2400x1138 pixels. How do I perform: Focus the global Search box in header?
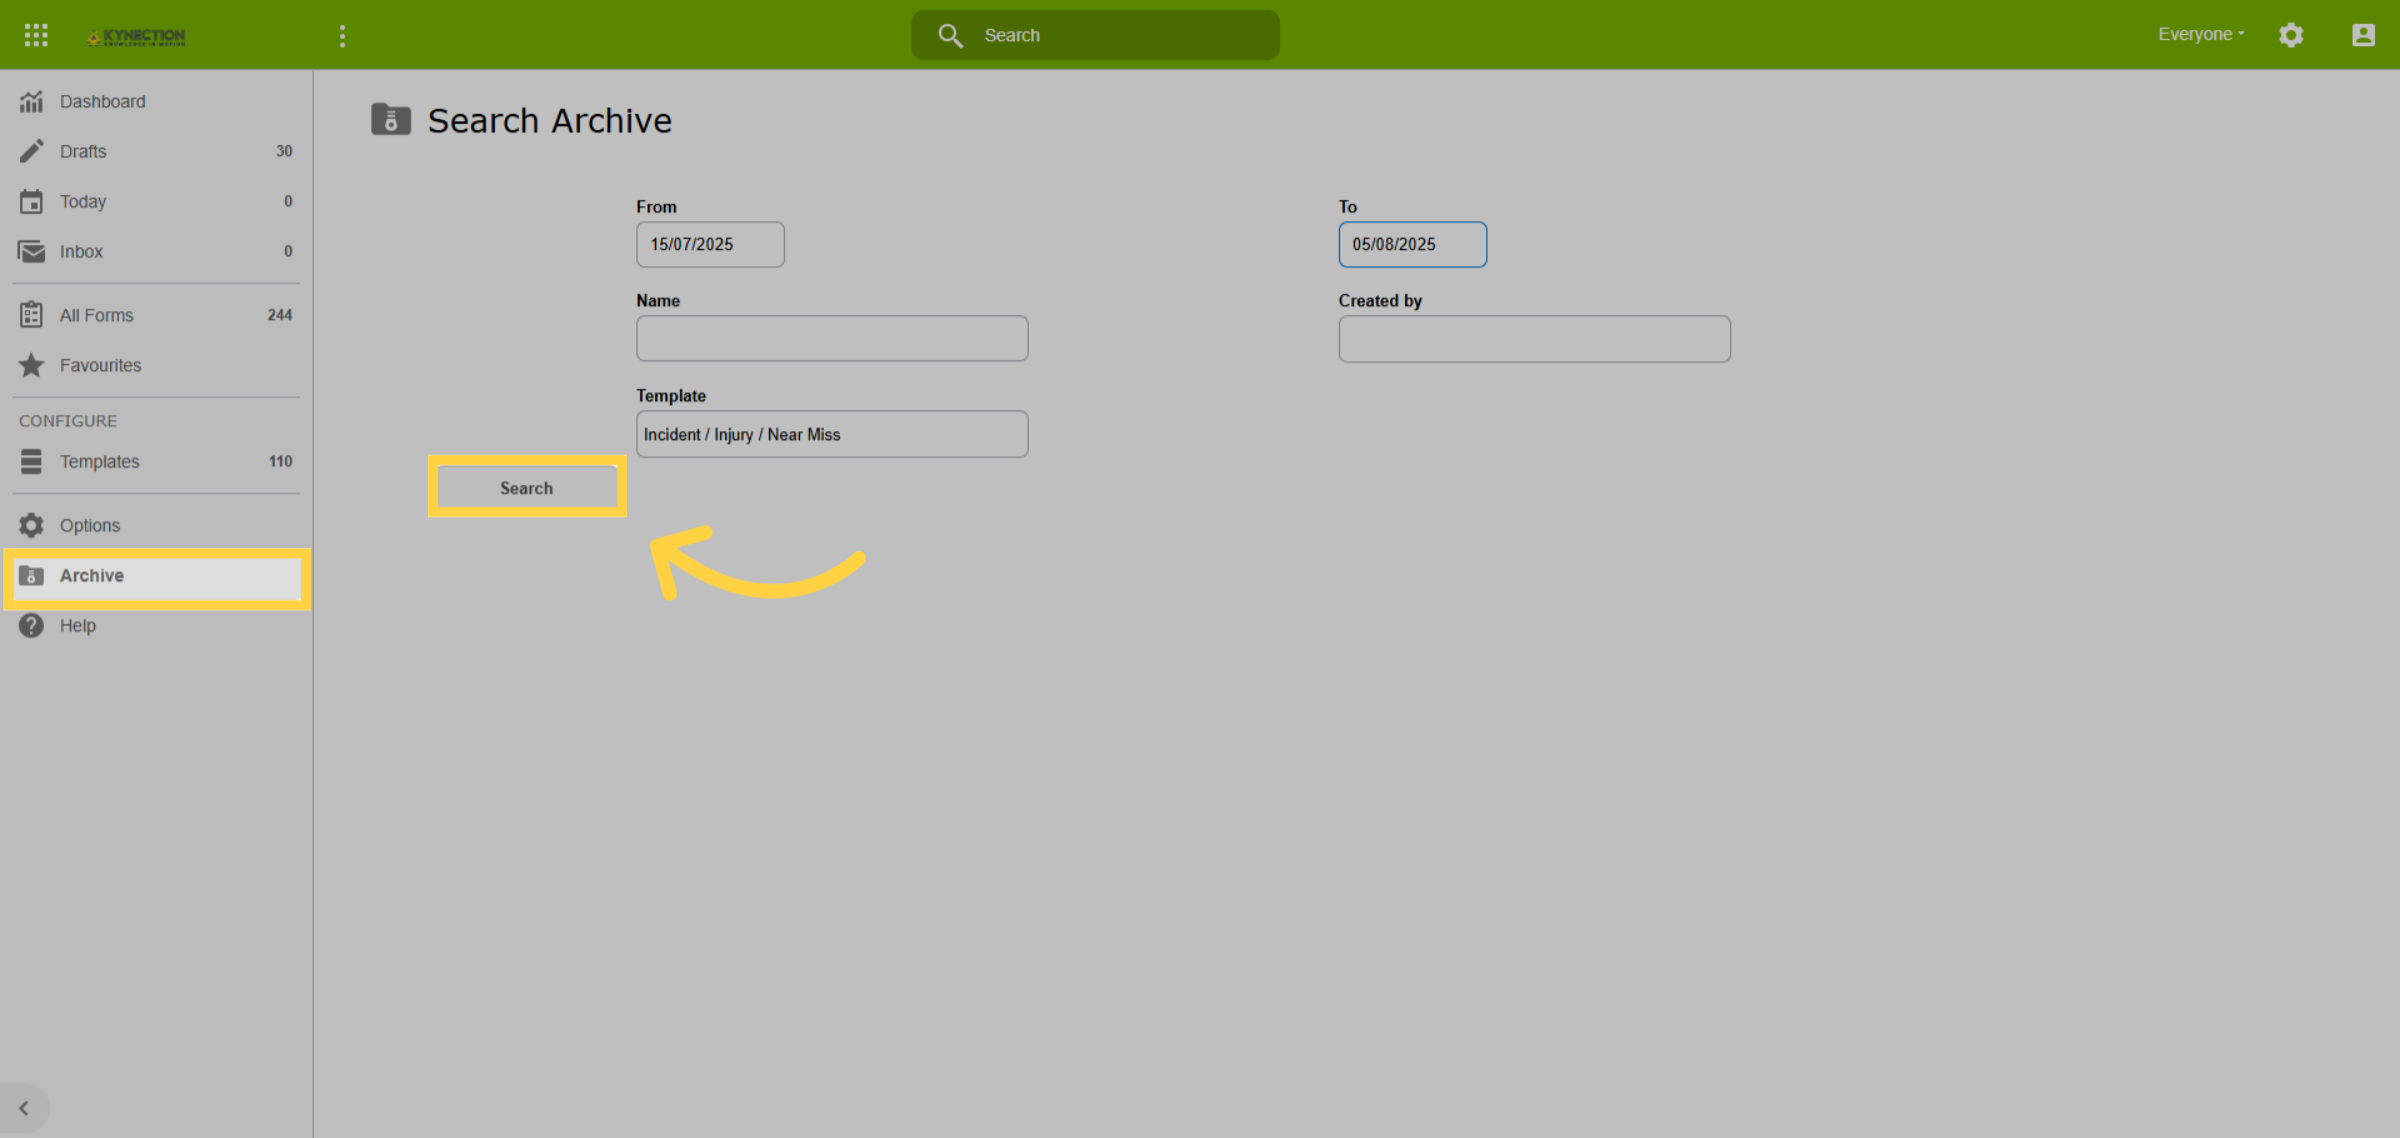pyautogui.click(x=1095, y=35)
